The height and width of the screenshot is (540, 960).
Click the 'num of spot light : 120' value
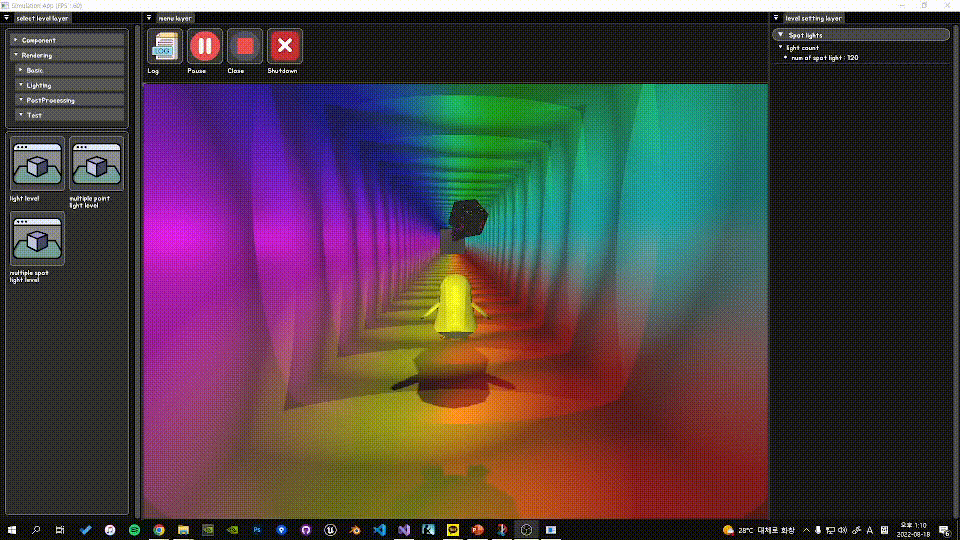824,58
